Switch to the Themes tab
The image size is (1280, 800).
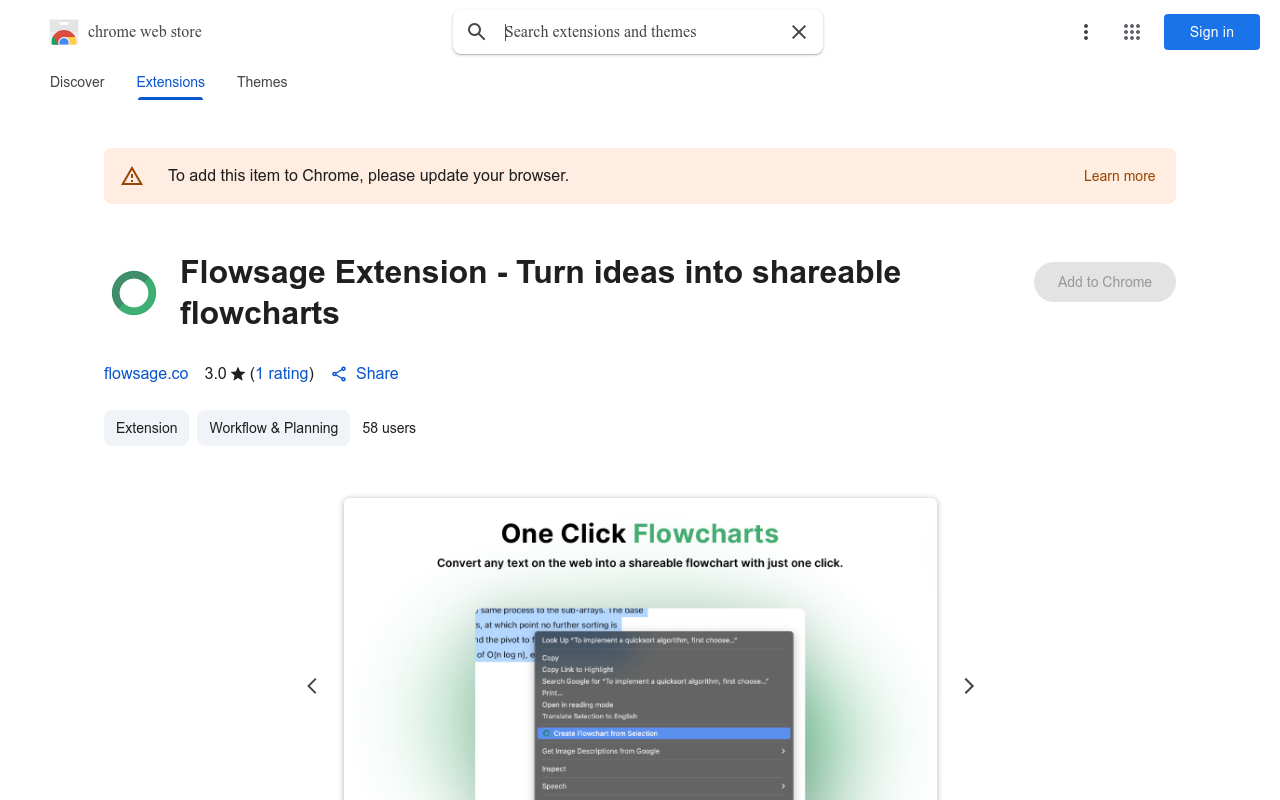pos(262,82)
